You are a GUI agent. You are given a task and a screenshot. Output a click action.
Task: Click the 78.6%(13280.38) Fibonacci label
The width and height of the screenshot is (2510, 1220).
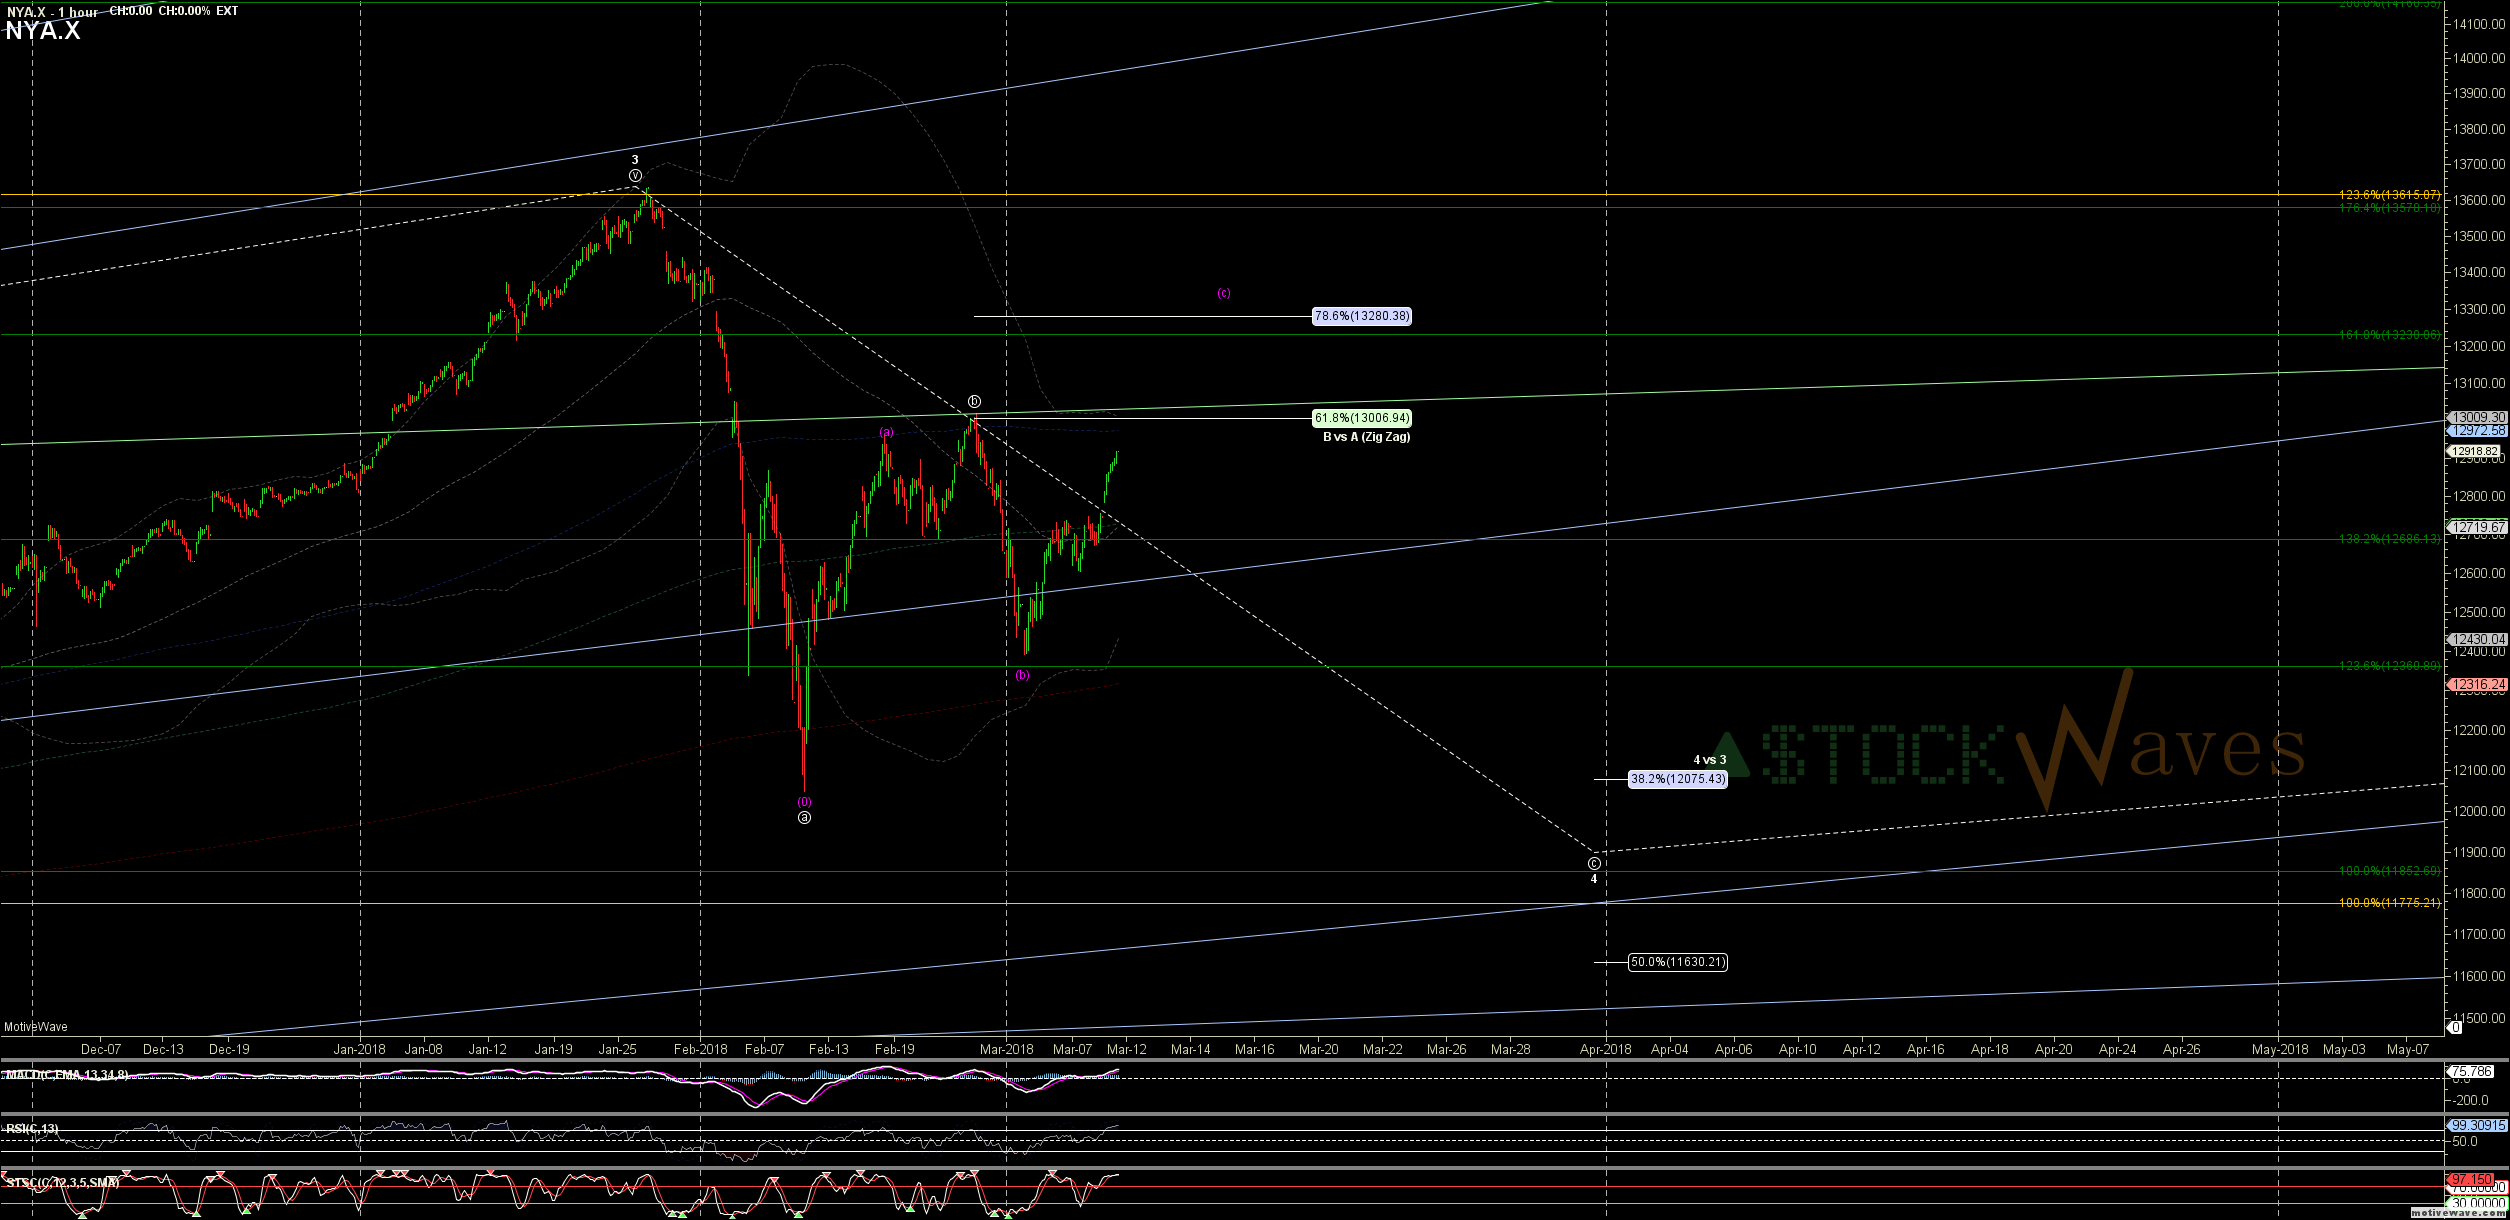[x=1361, y=316]
